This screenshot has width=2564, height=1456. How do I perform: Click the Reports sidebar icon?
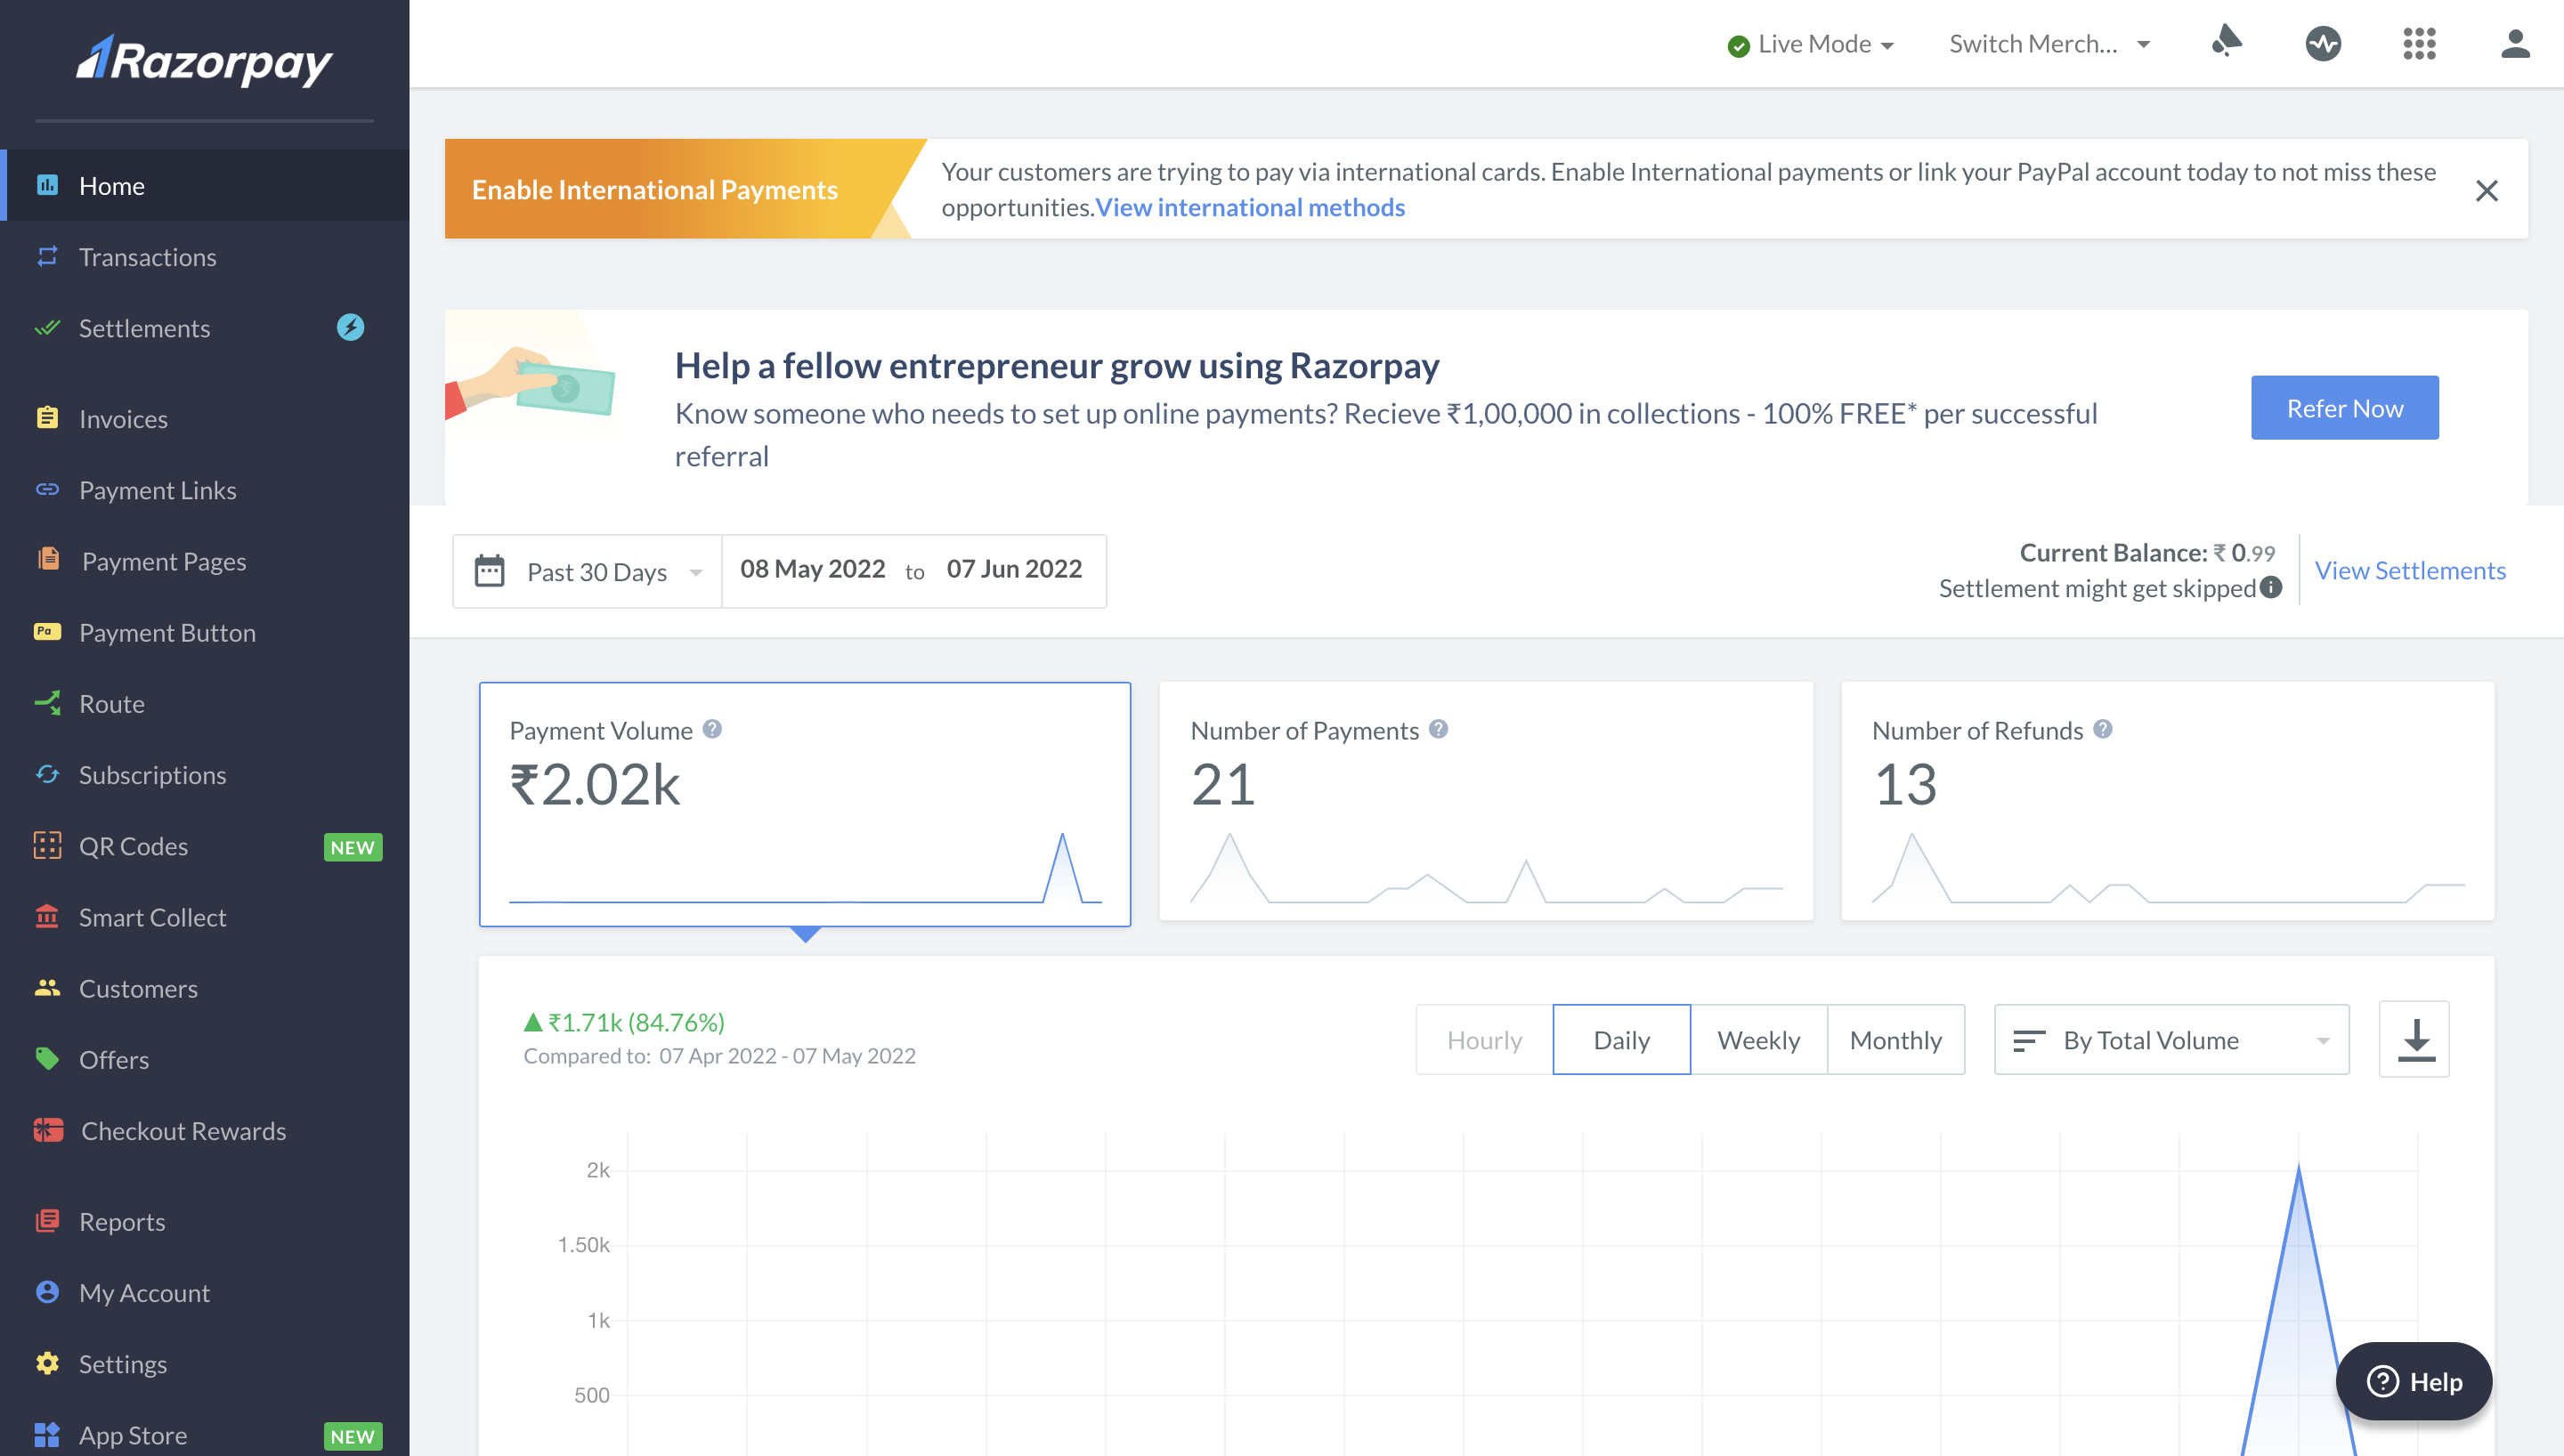[x=47, y=1221]
